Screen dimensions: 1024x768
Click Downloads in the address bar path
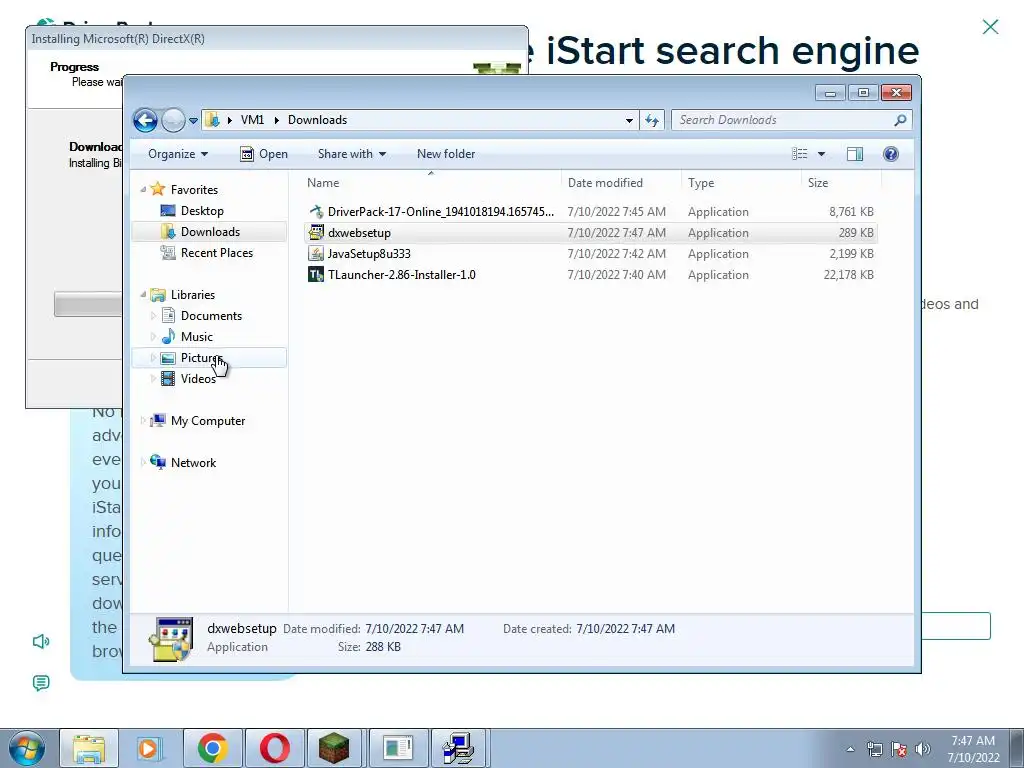[317, 120]
